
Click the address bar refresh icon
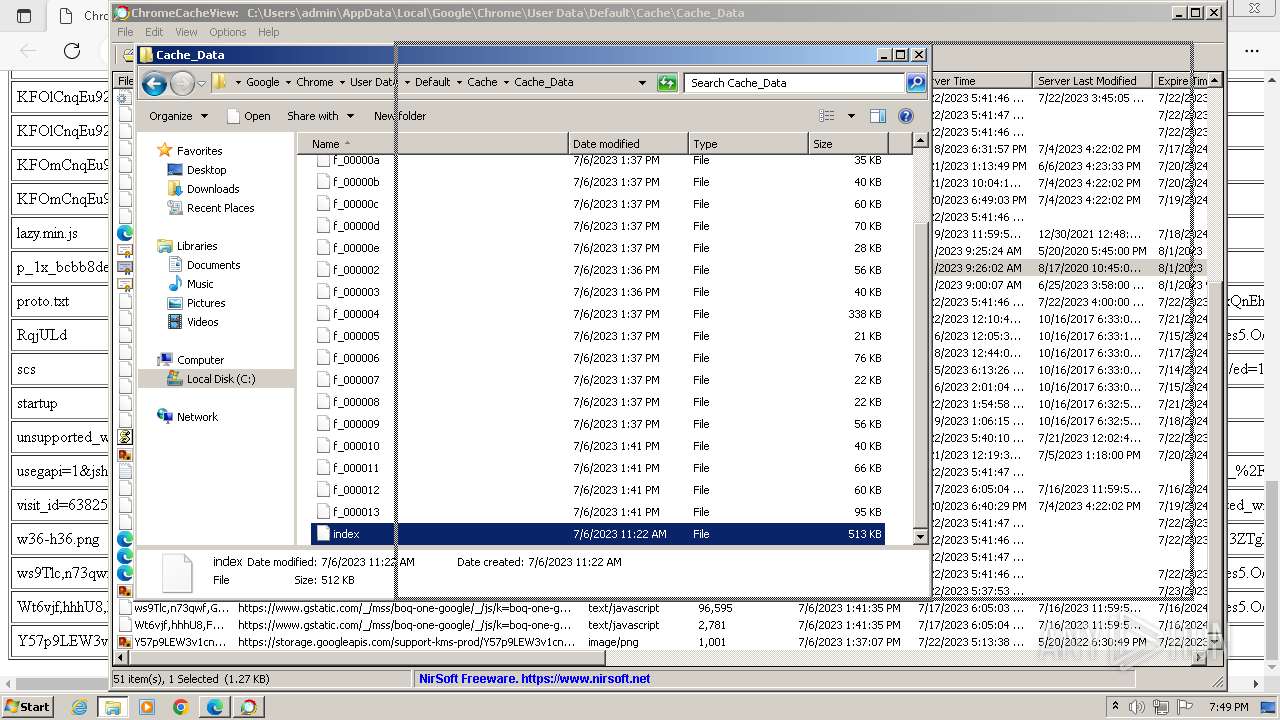tap(667, 83)
